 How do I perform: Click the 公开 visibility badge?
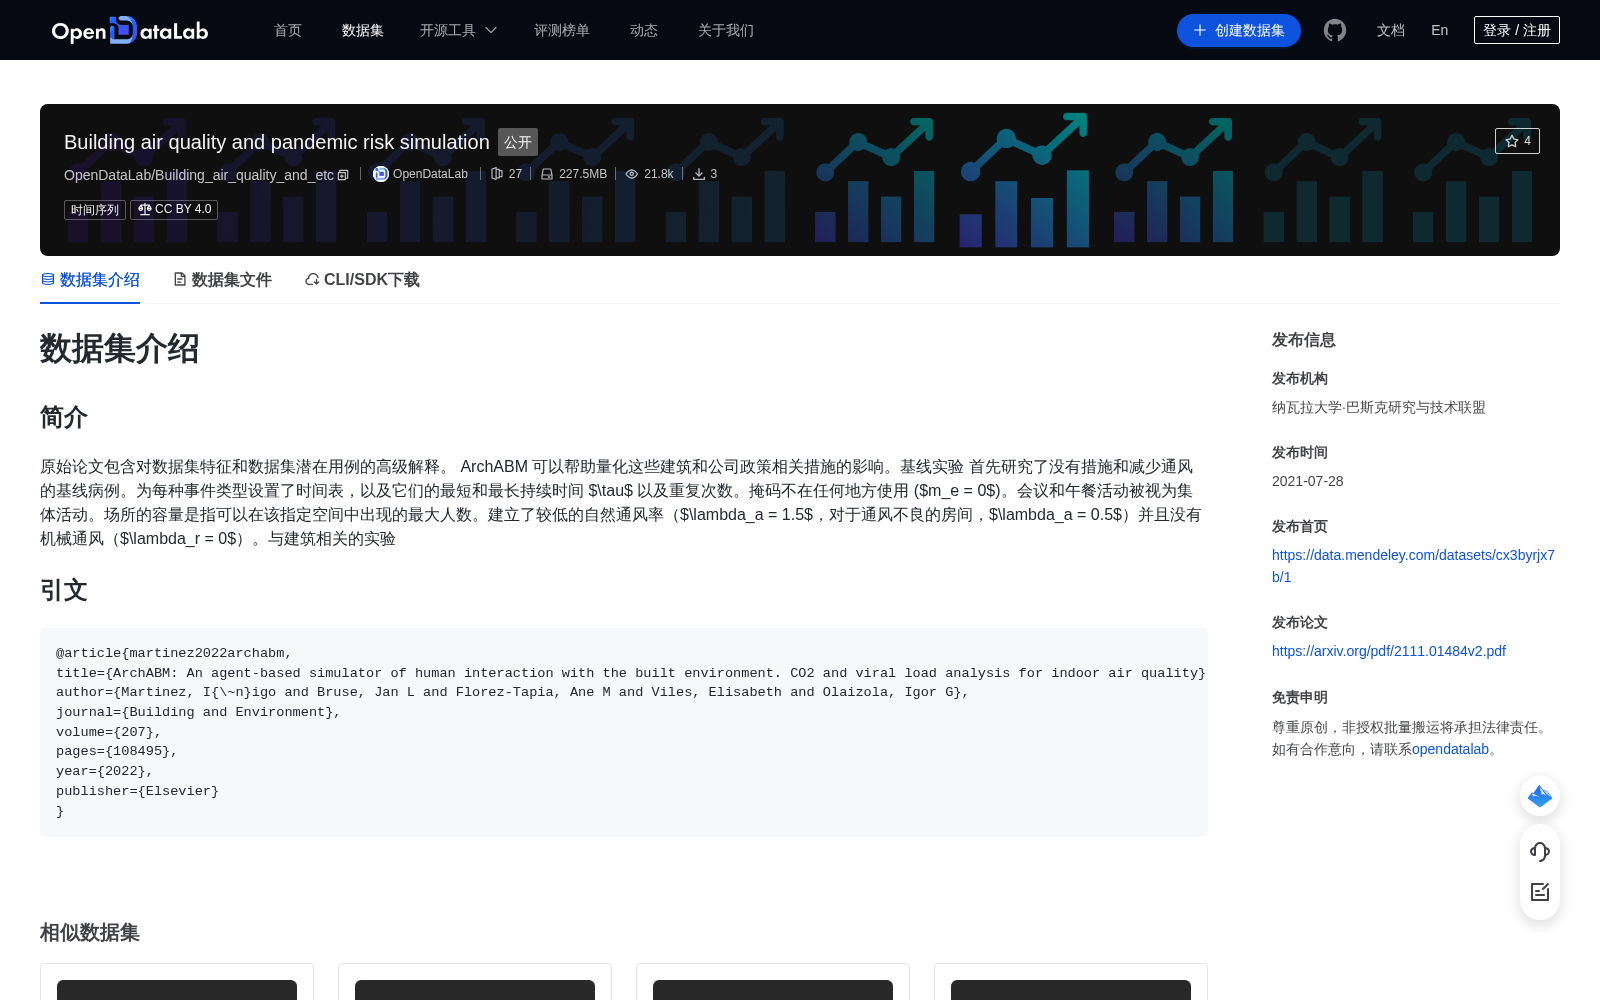[518, 142]
